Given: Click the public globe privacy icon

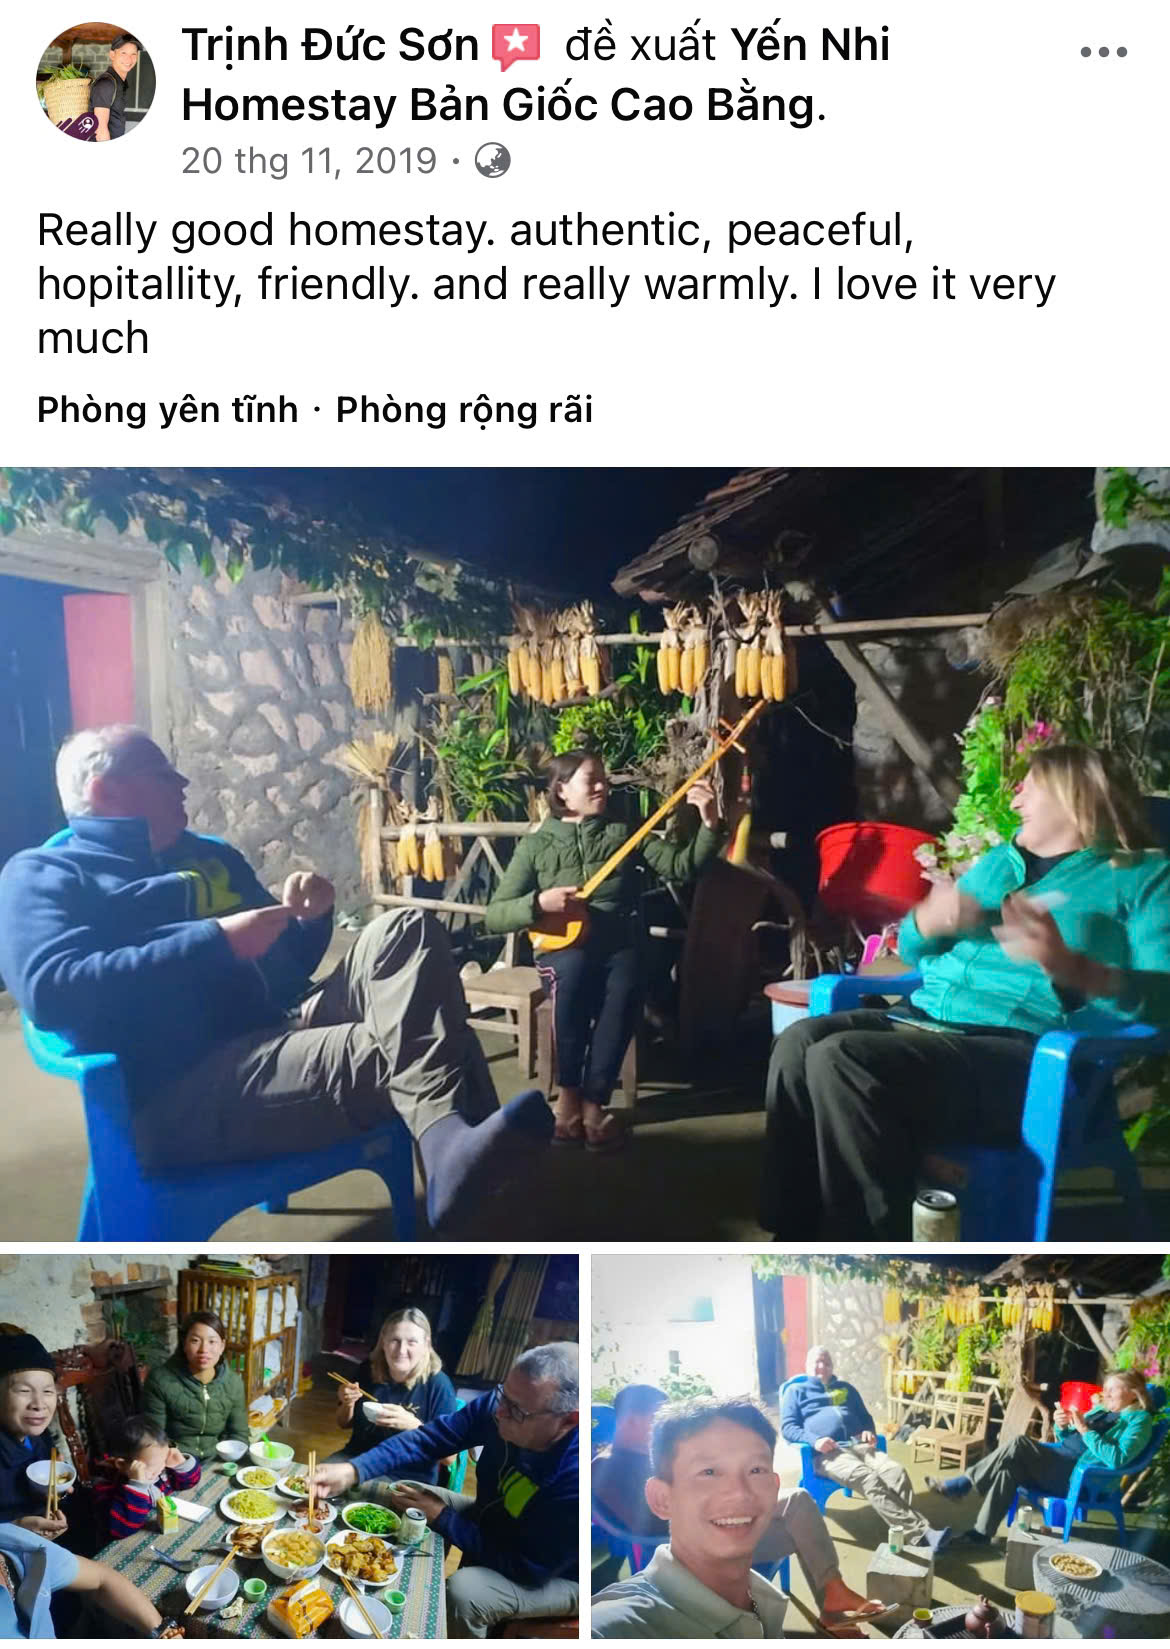Looking at the screenshot, I should point(492,160).
